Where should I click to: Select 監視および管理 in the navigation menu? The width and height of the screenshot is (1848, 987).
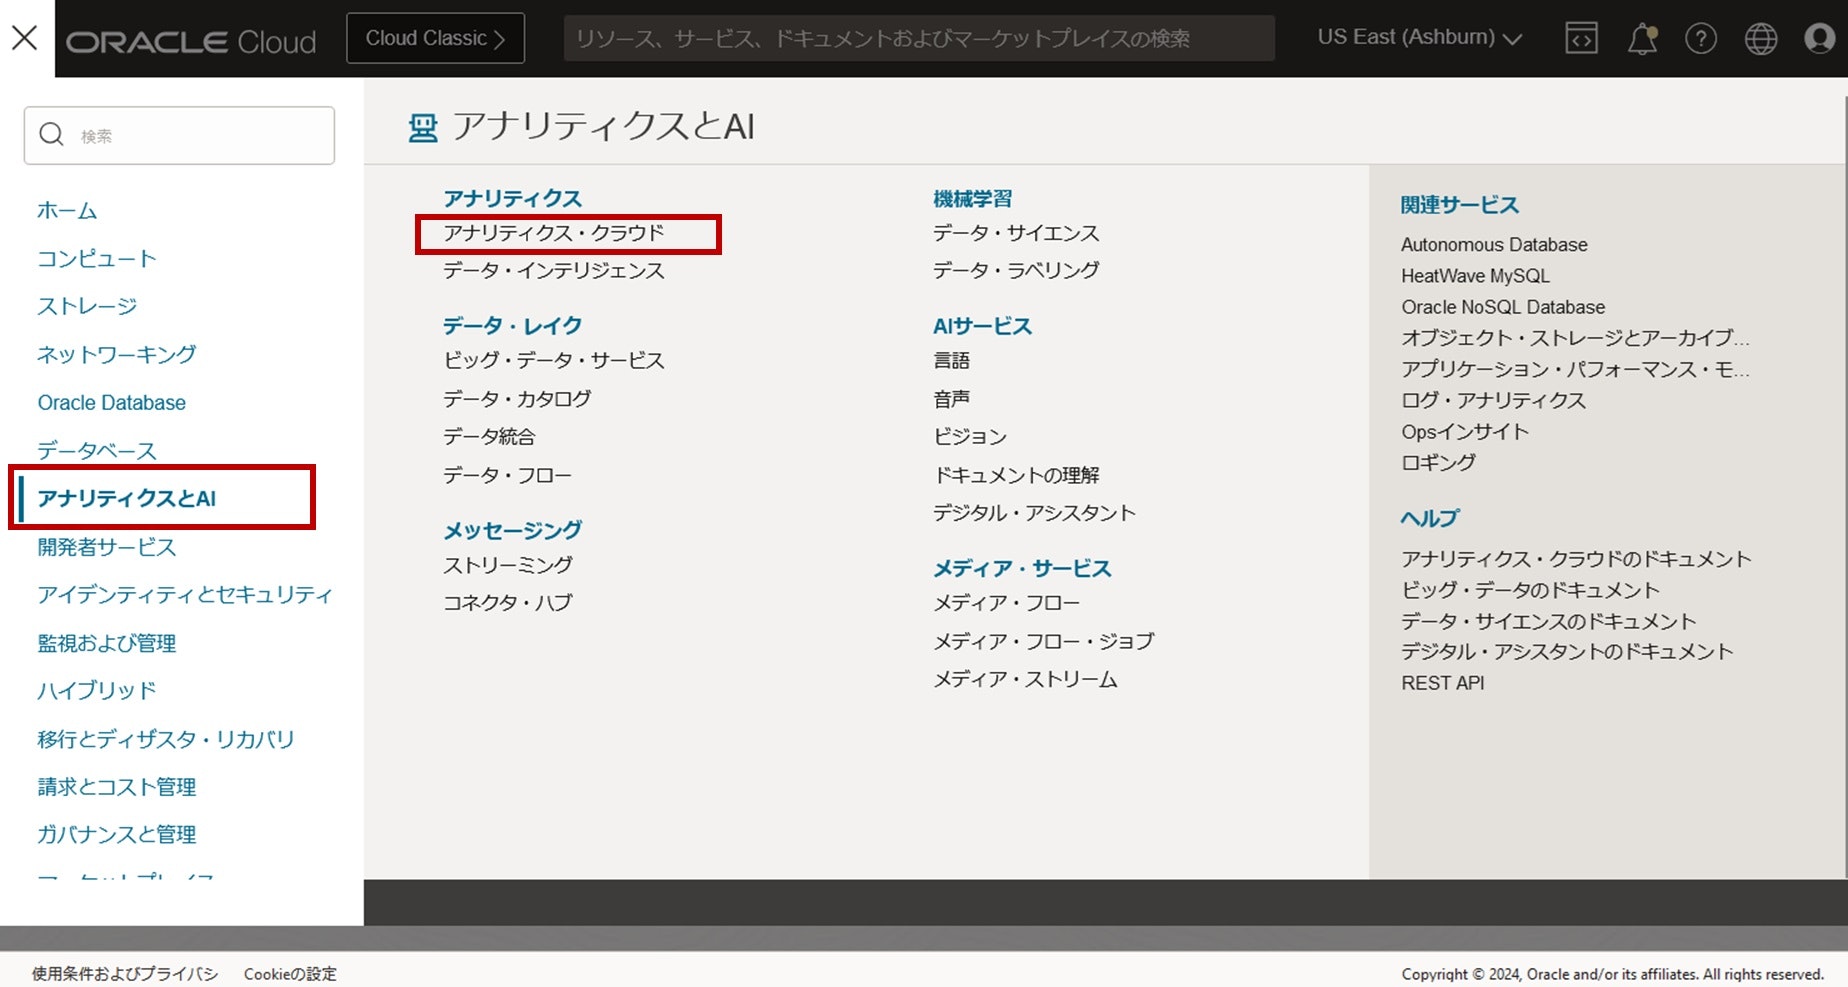(x=107, y=643)
